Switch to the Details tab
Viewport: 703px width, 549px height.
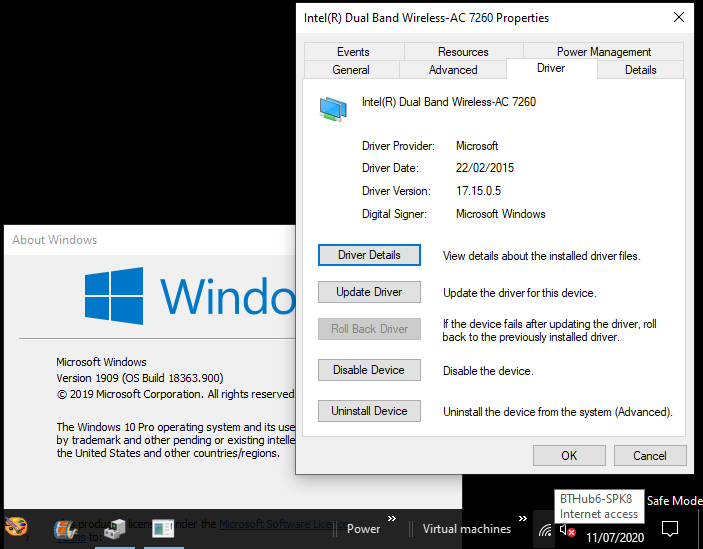tap(641, 70)
